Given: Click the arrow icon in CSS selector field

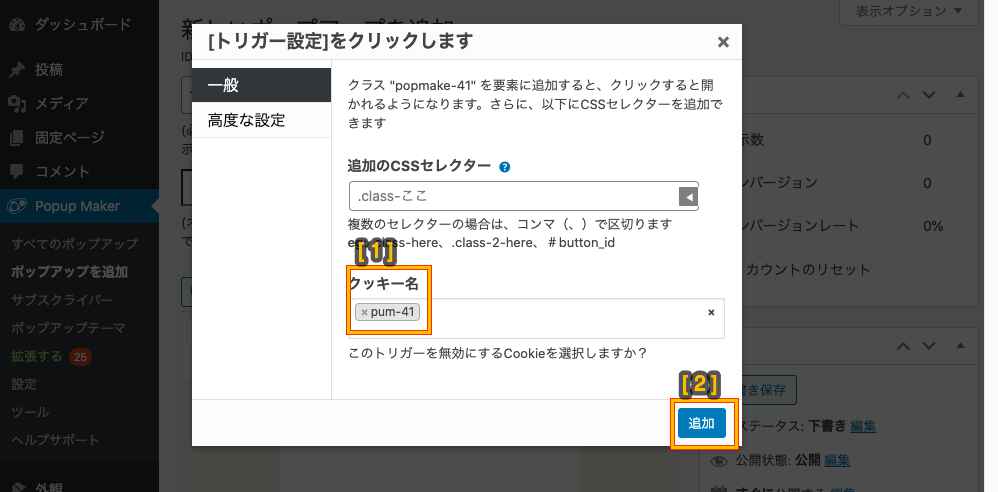Looking at the screenshot, I should [688, 197].
